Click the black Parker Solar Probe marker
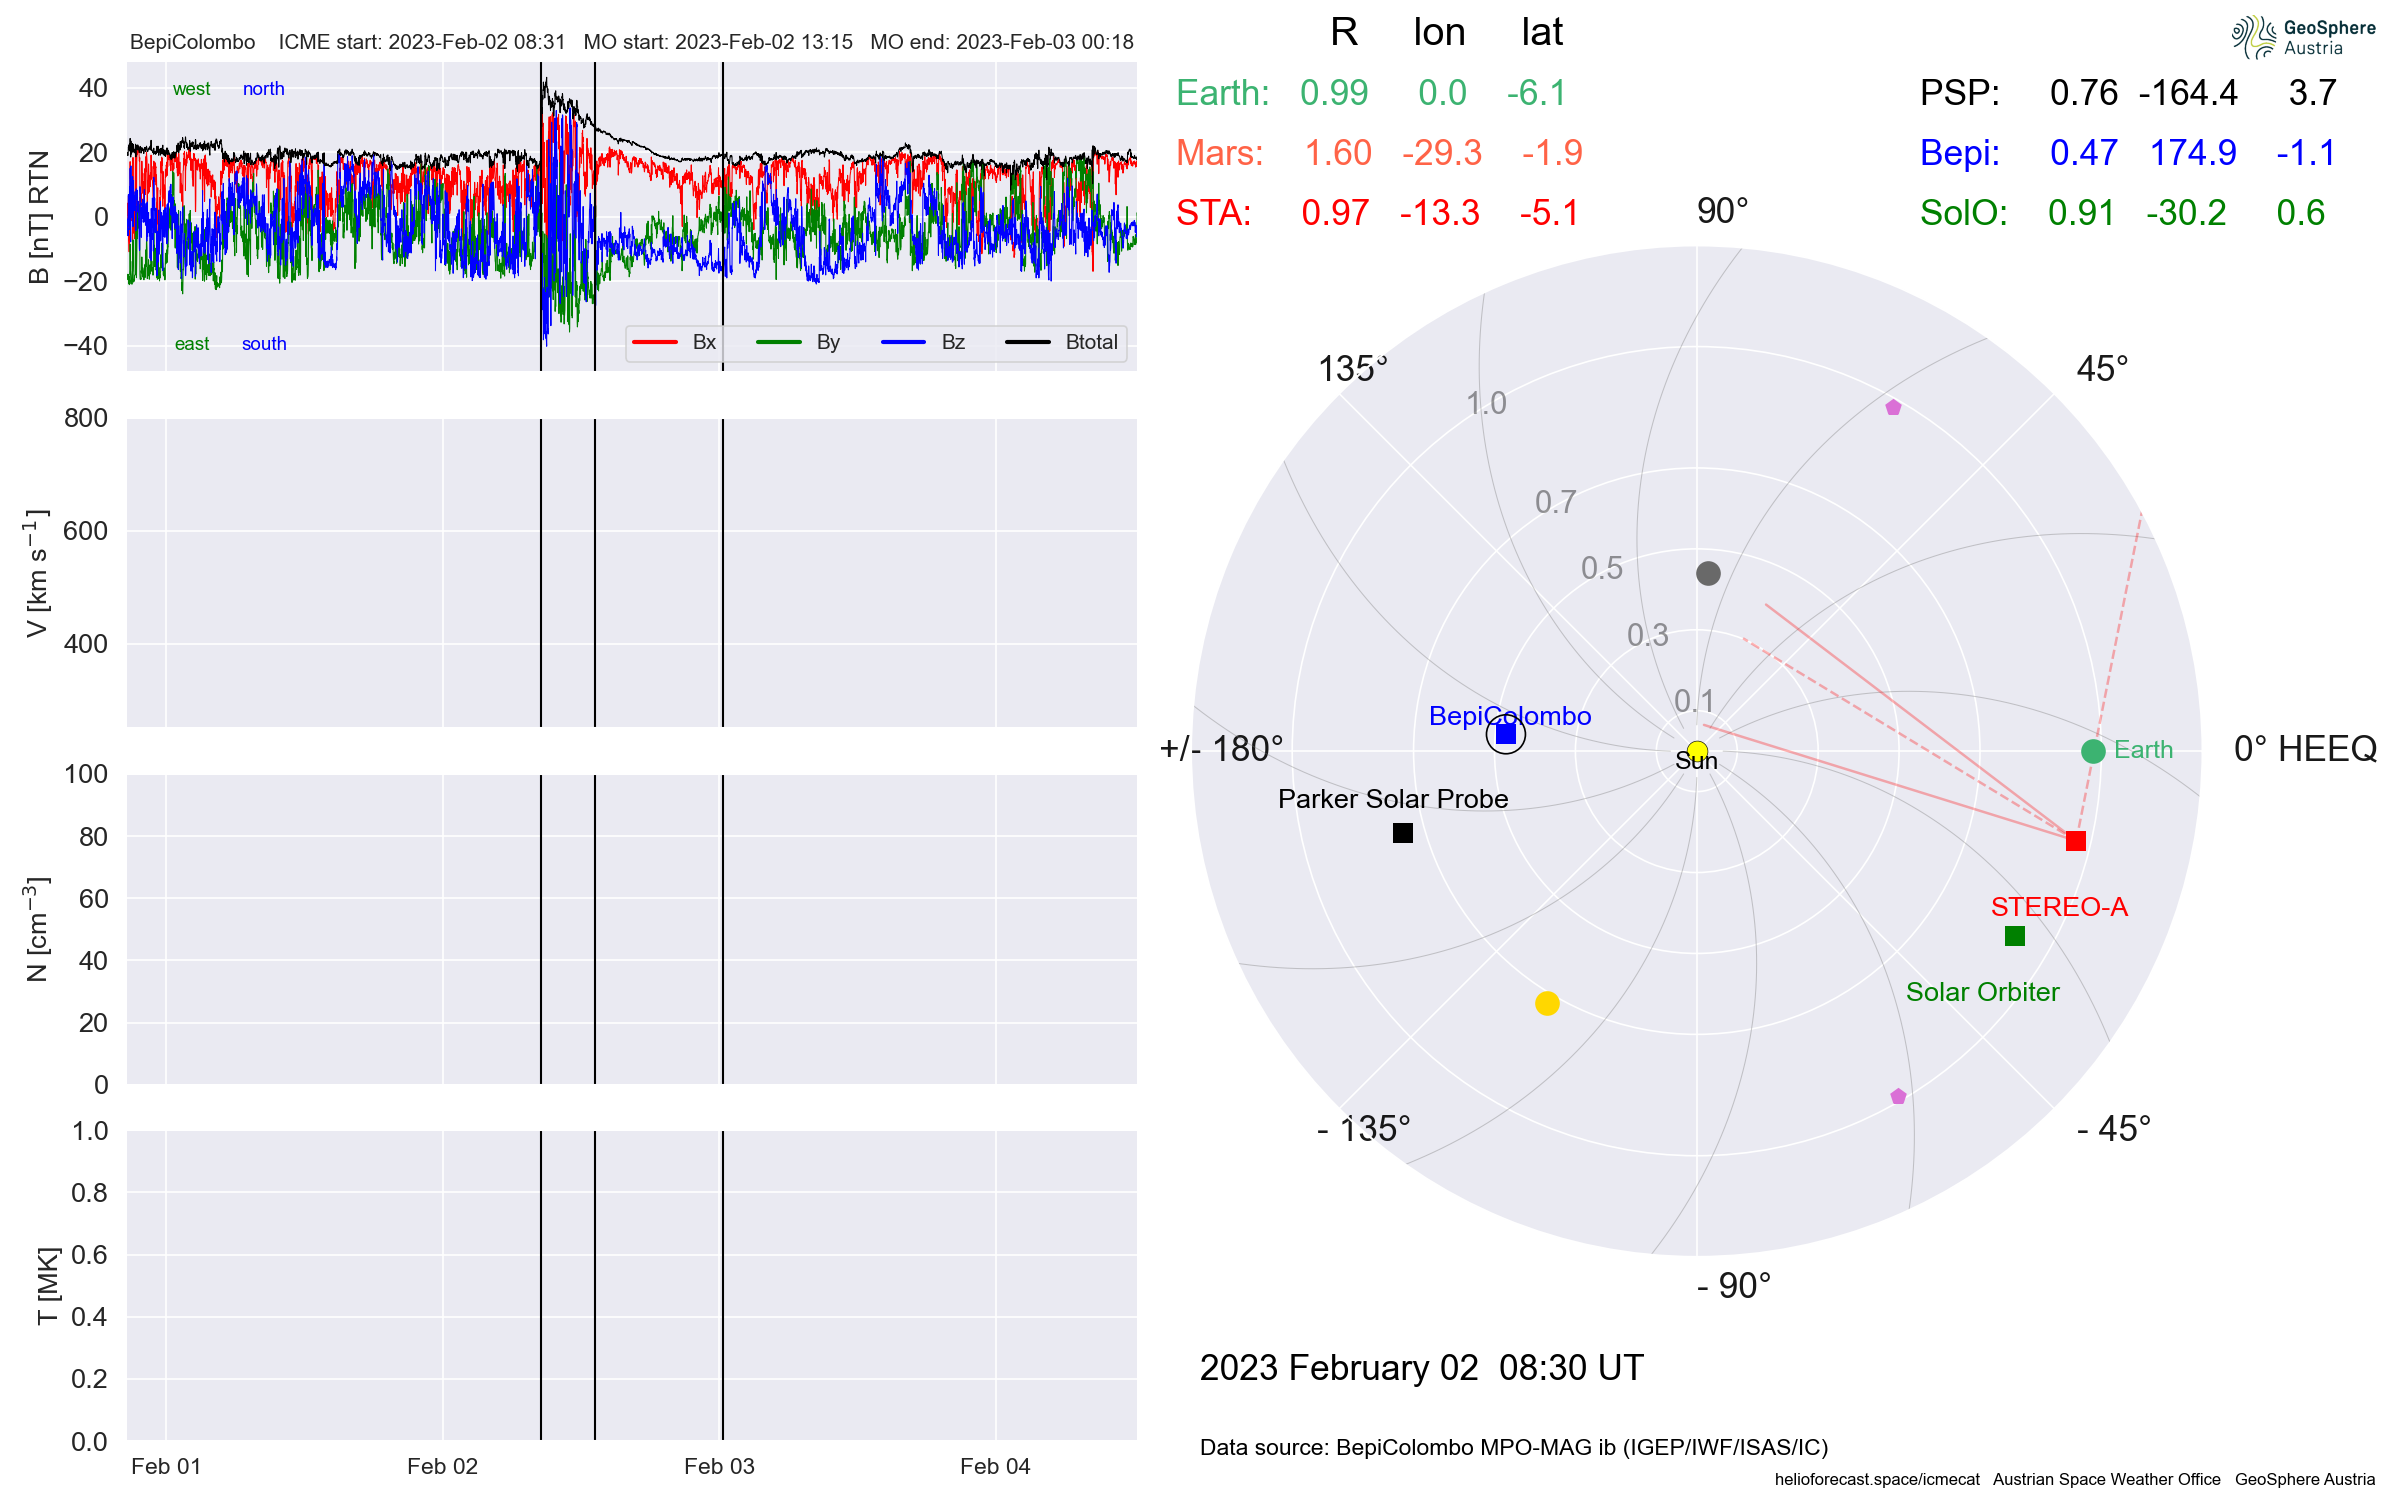This screenshot has height=1500, width=2400. coord(1403,833)
